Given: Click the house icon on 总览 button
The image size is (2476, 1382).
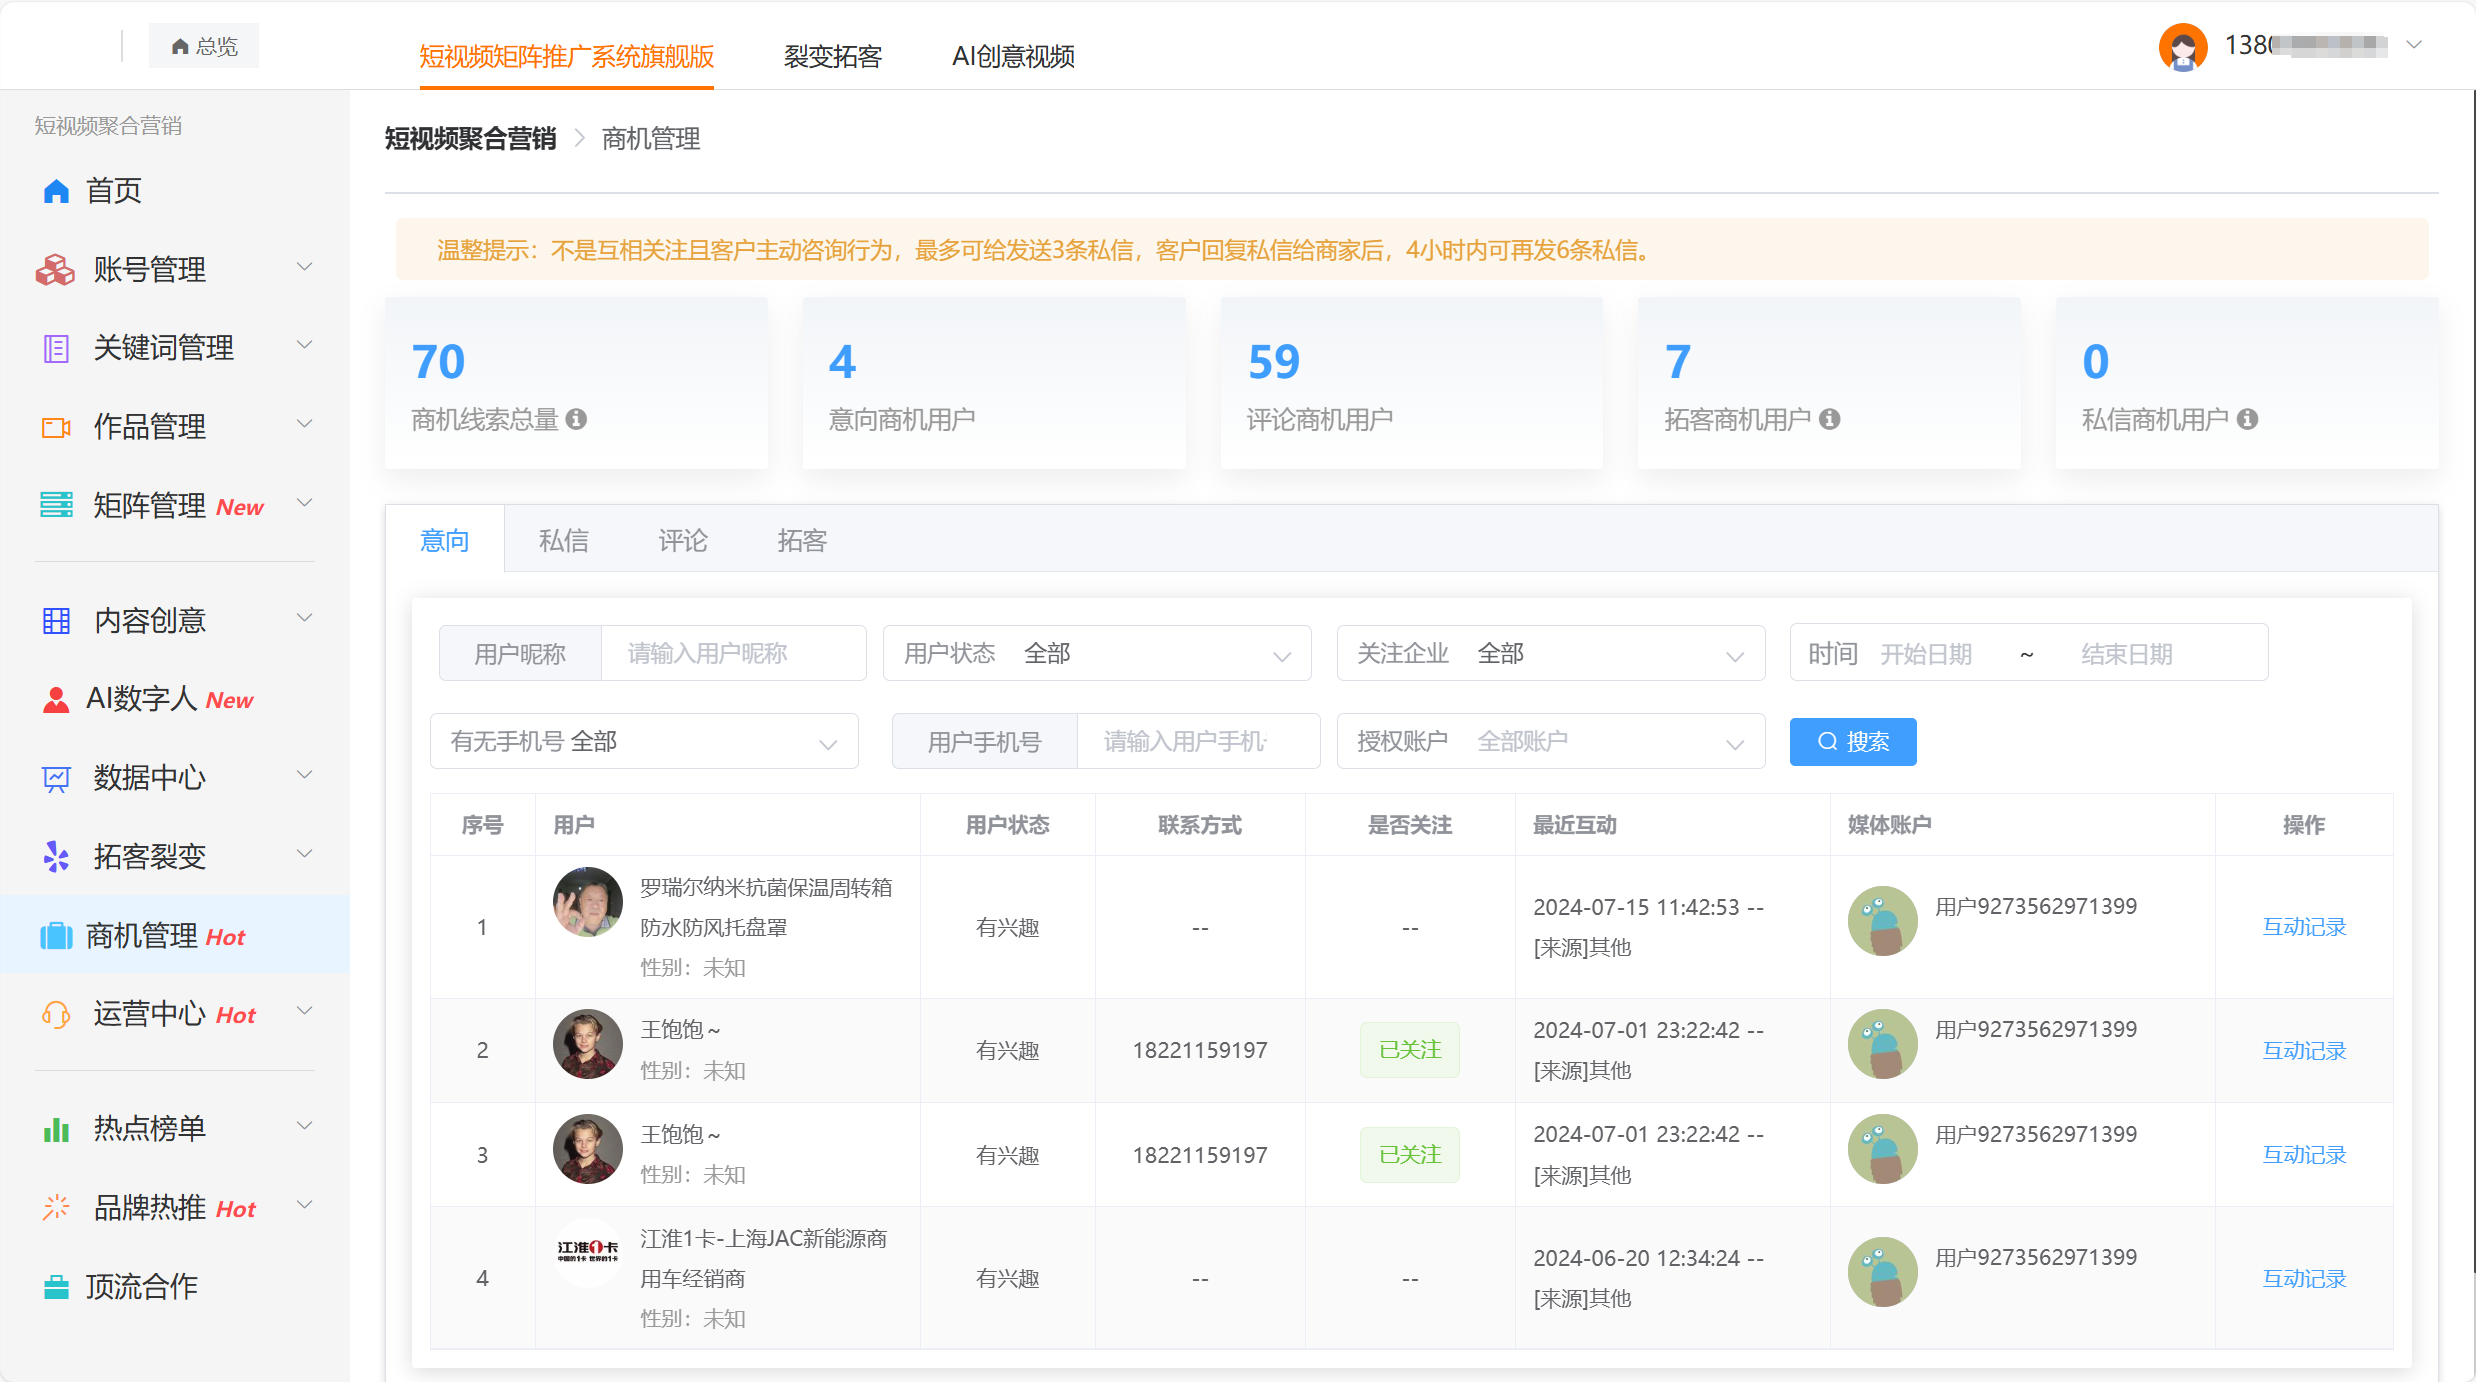Looking at the screenshot, I should 180,47.
